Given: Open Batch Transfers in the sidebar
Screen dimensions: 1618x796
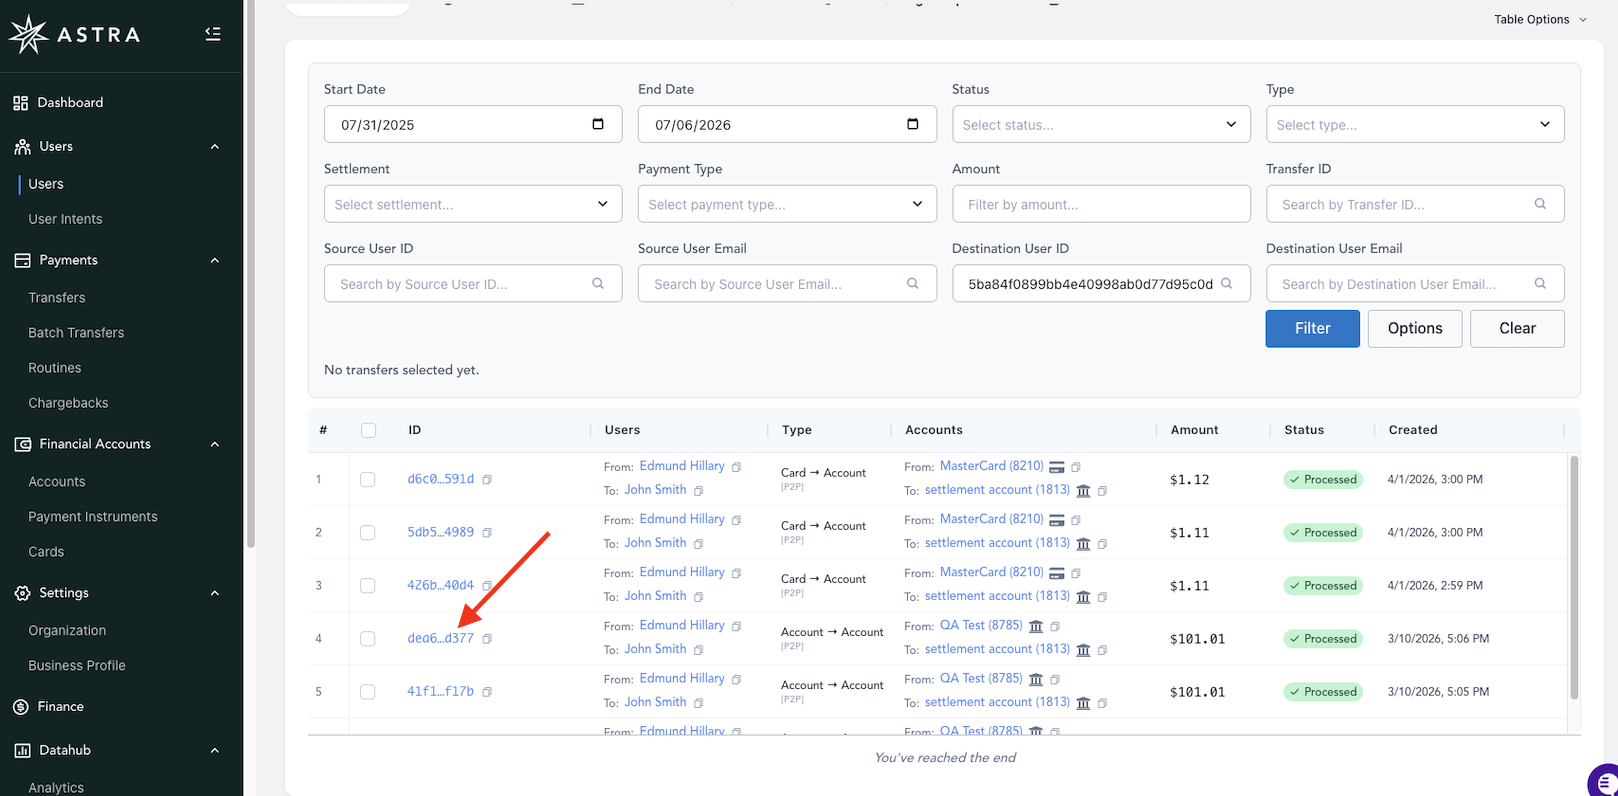Looking at the screenshot, I should (x=76, y=333).
